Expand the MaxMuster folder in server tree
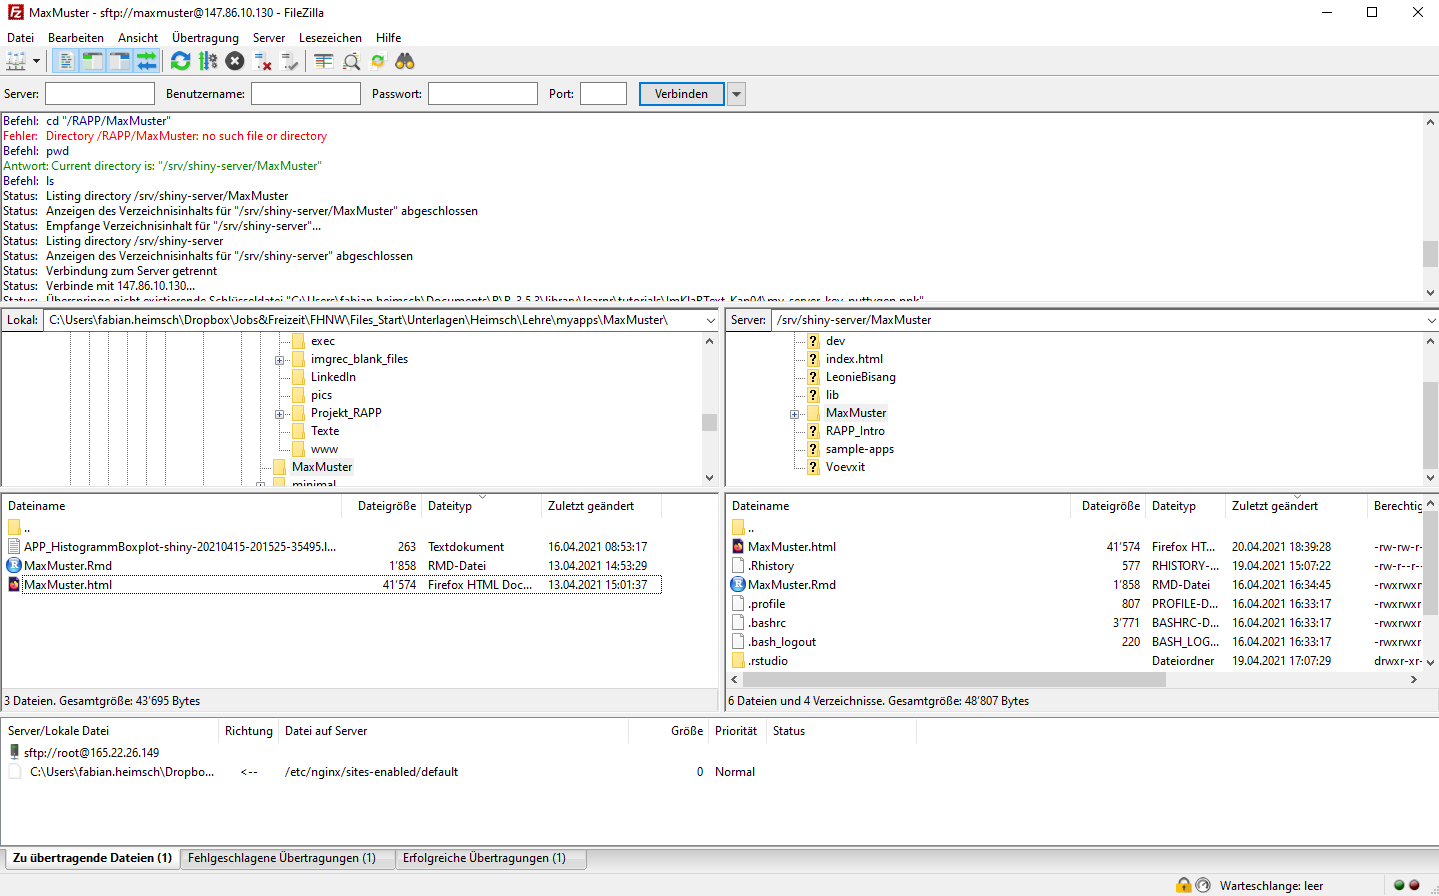1439x896 pixels. [x=795, y=414]
